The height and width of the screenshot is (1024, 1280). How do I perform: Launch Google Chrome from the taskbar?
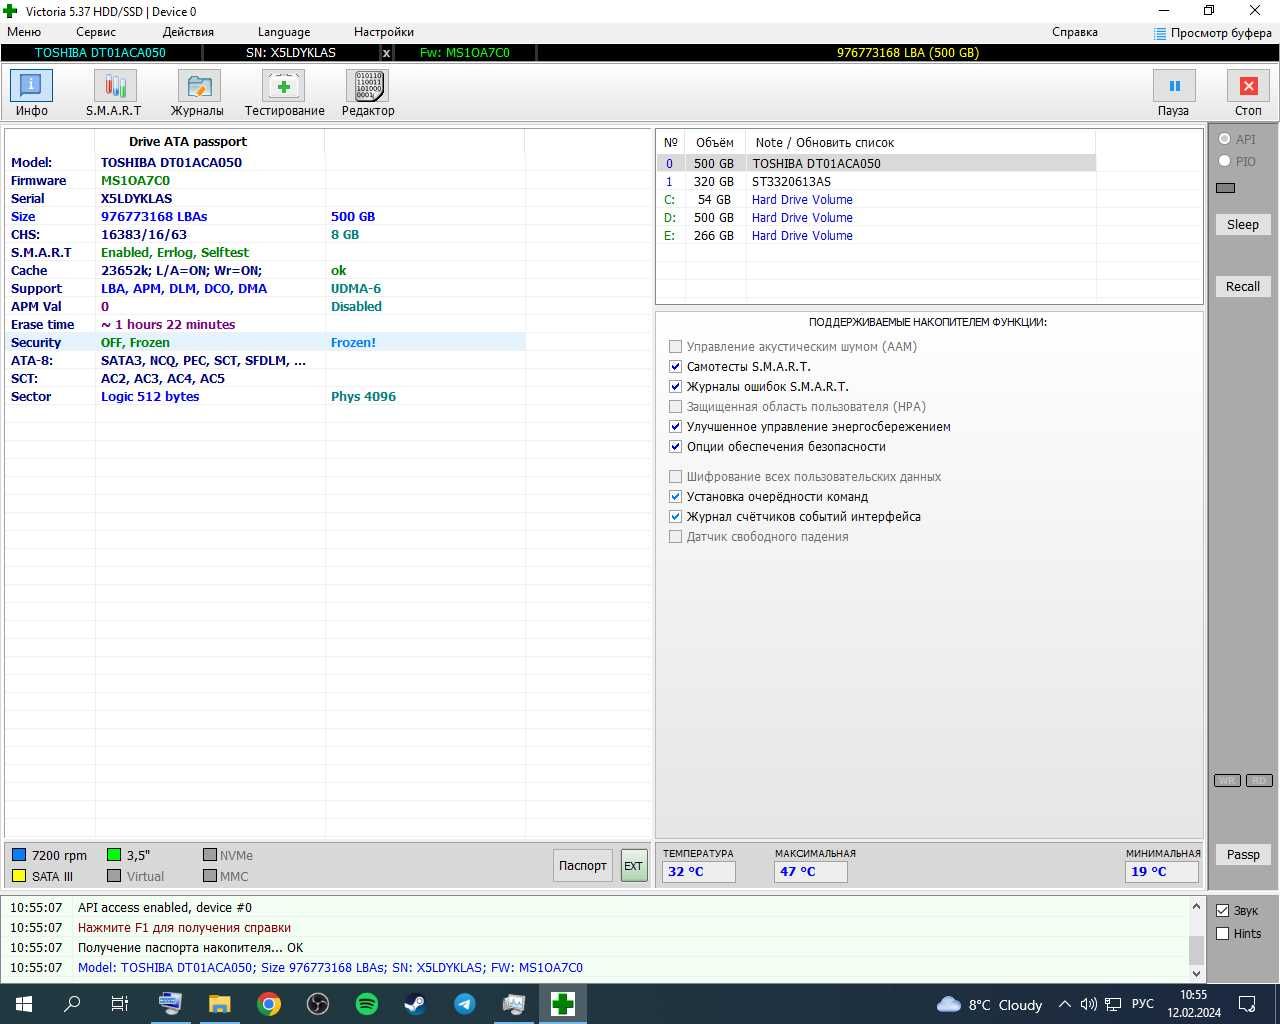pos(268,1004)
